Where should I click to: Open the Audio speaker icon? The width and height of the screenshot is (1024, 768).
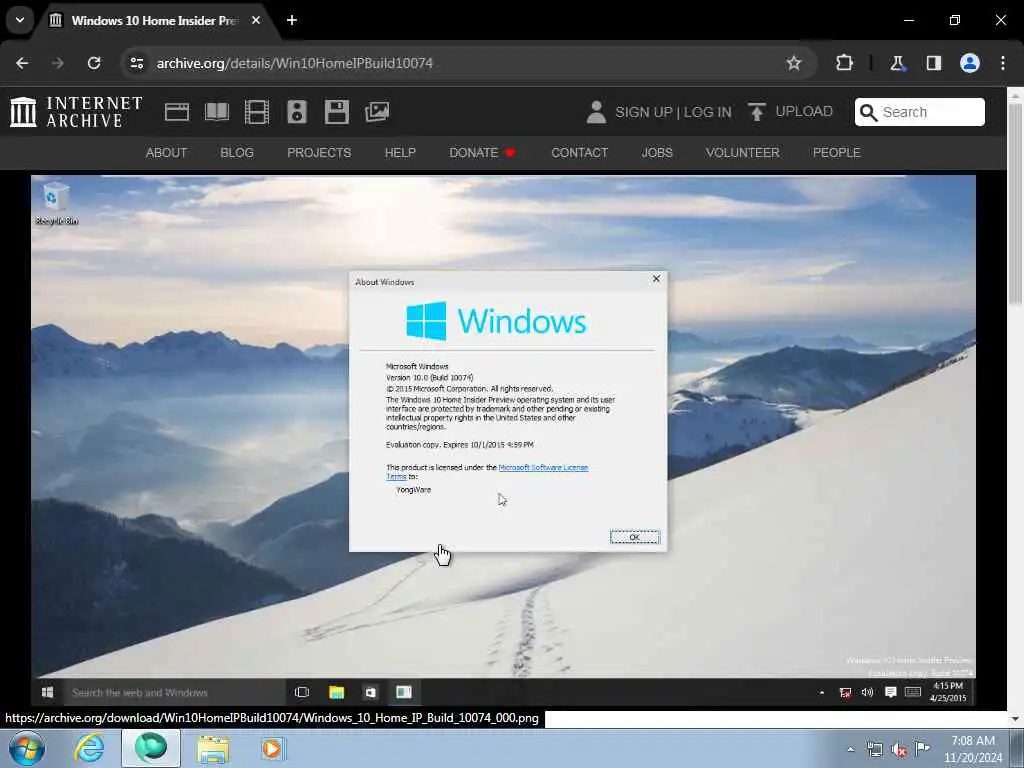[x=296, y=112]
